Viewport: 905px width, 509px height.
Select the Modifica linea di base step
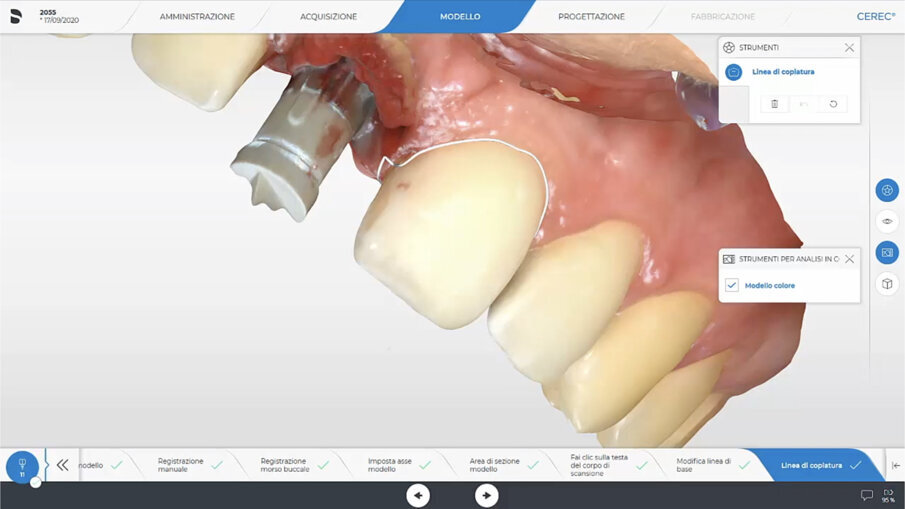pyautogui.click(x=704, y=465)
